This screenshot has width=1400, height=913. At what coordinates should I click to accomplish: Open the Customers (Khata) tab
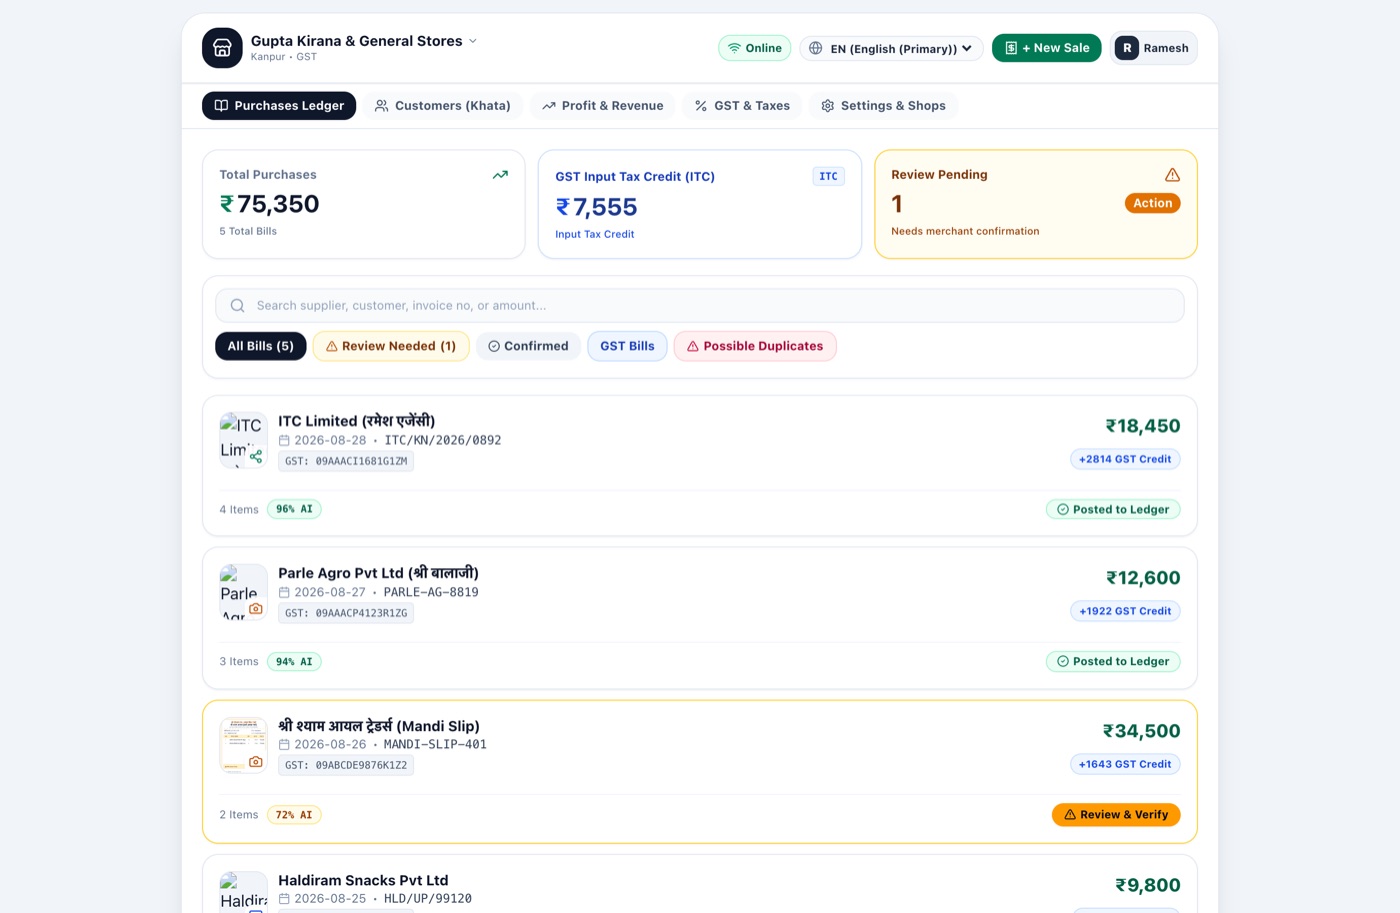[443, 106]
